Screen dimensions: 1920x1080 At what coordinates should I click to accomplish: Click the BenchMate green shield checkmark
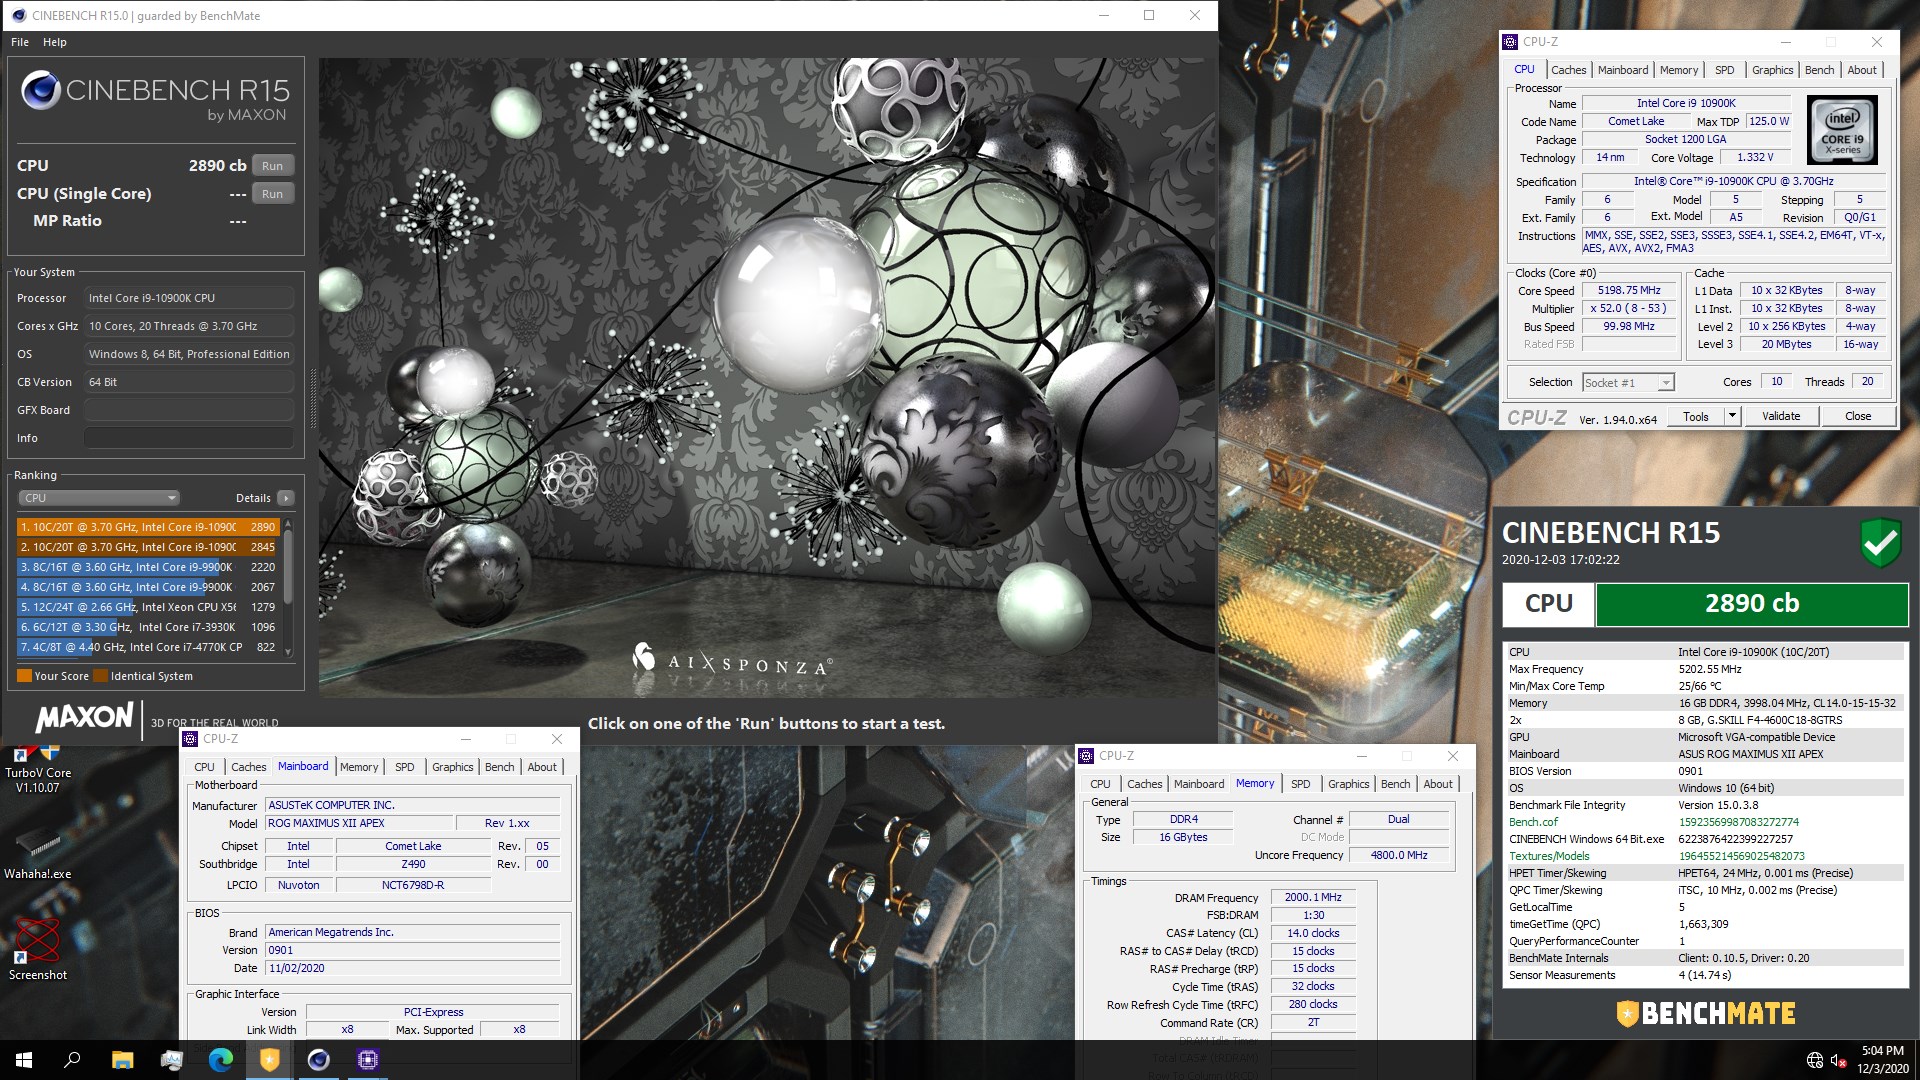(1880, 544)
